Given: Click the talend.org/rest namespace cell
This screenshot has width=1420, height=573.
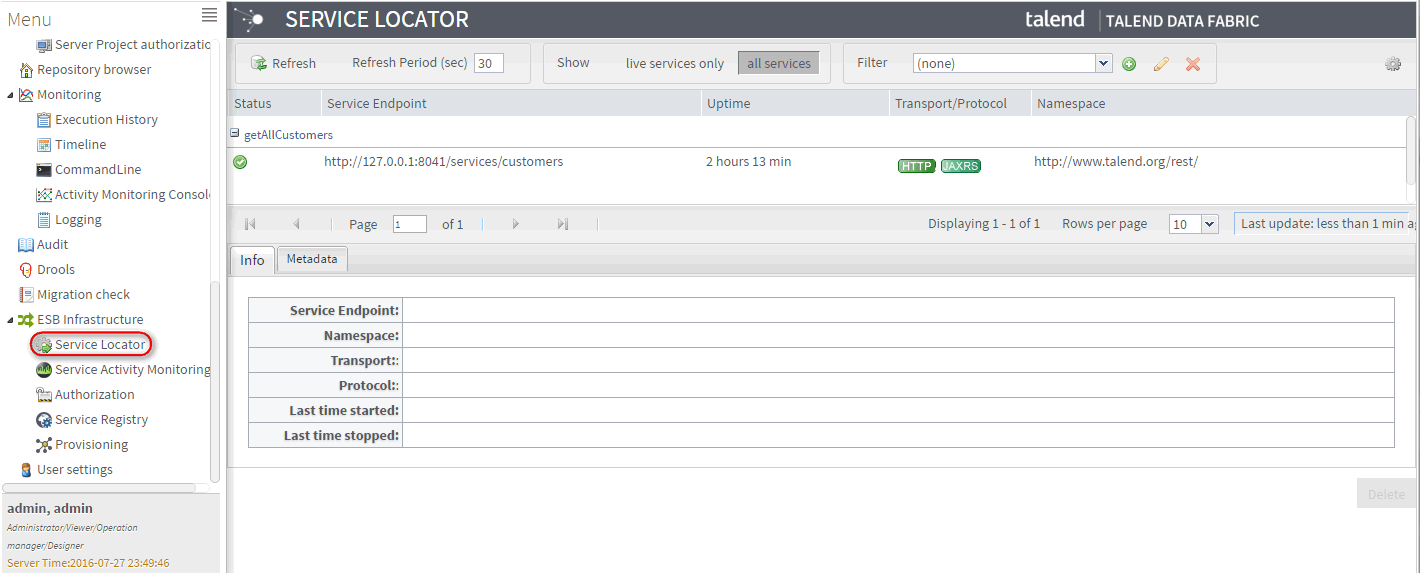Looking at the screenshot, I should tap(1115, 161).
